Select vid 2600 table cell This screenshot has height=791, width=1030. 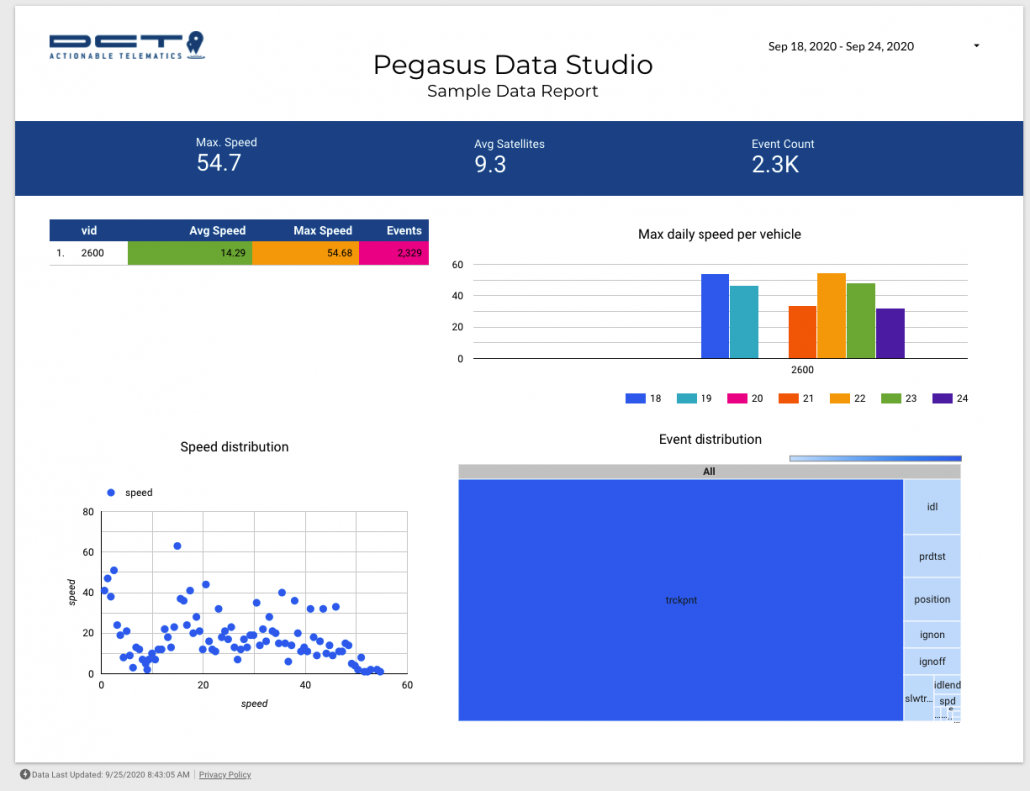click(92, 253)
